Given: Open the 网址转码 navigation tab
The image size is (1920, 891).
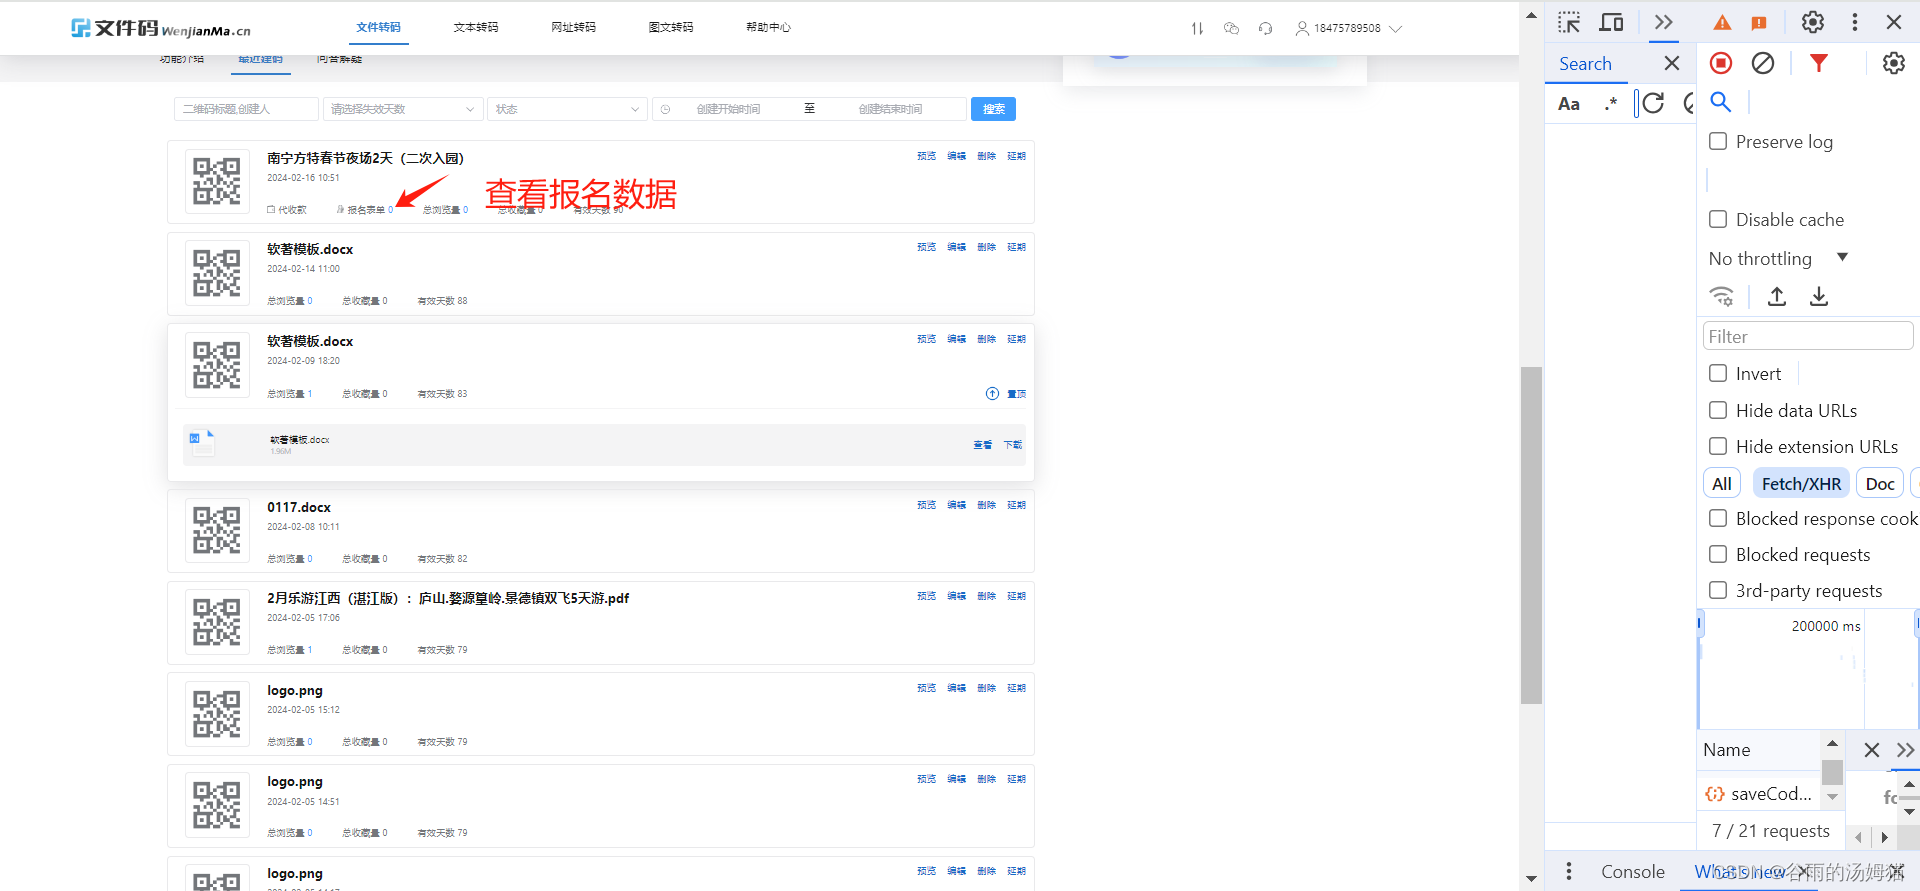Looking at the screenshot, I should [x=574, y=27].
